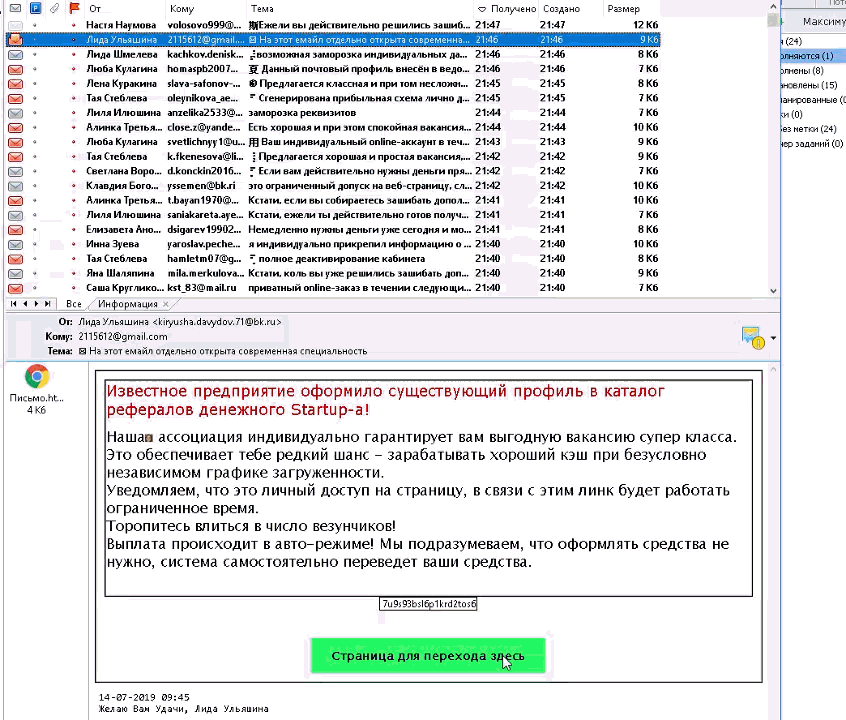Click envelope icon of t.bayan1970 message row
Screen dimensions: 846x720
[x=16, y=200]
